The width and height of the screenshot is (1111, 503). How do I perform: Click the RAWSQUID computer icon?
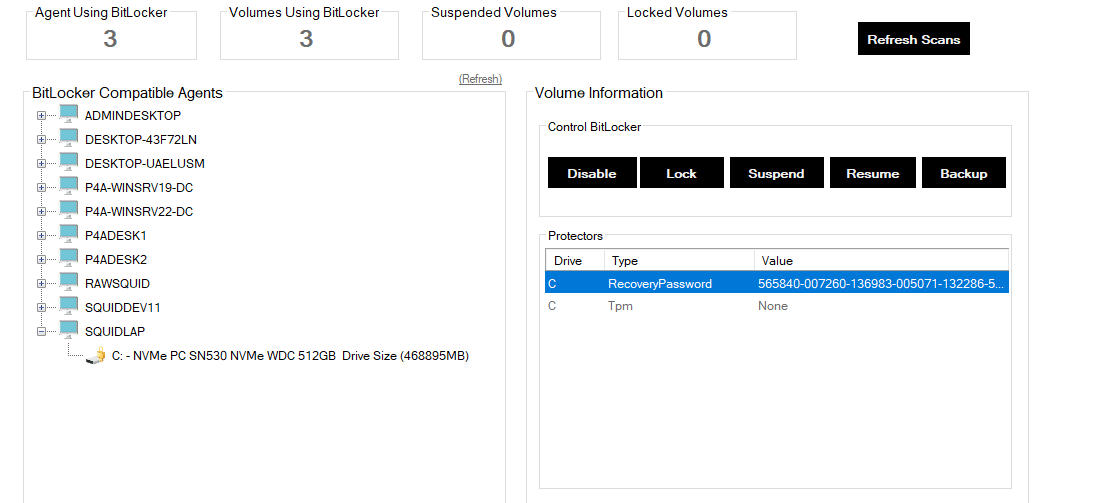pos(69,282)
